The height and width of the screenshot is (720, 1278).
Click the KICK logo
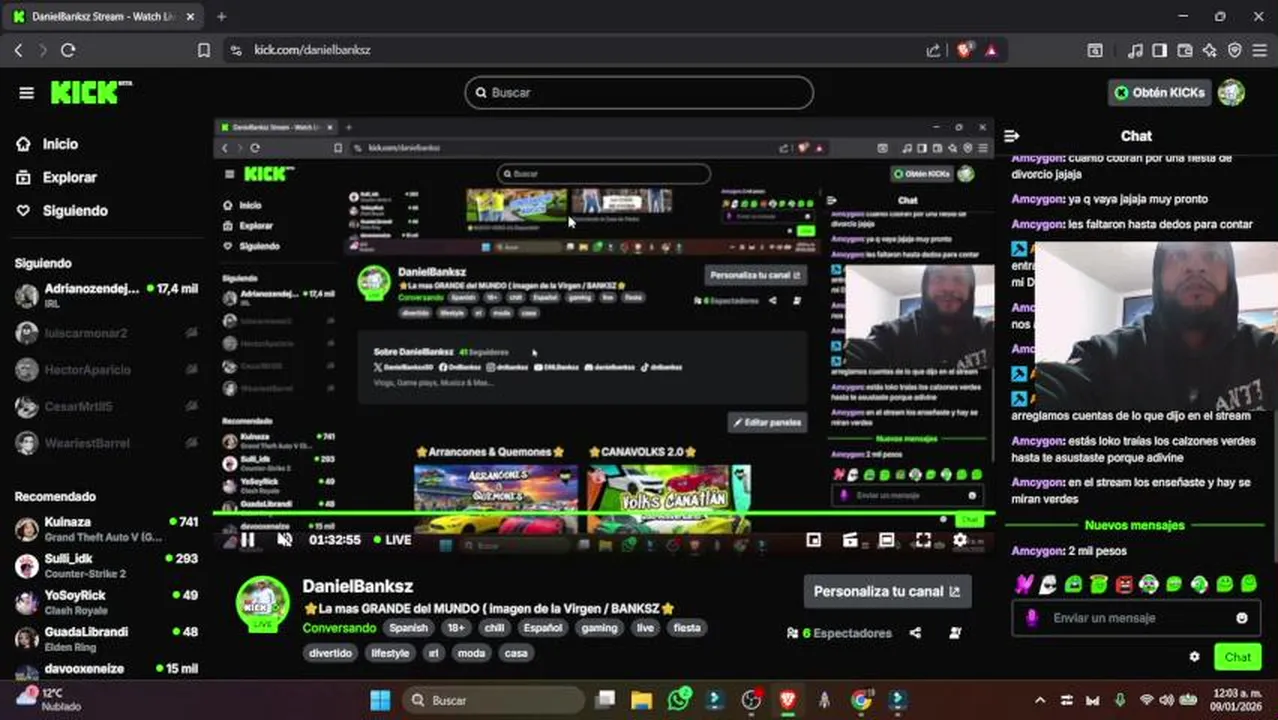click(x=90, y=92)
